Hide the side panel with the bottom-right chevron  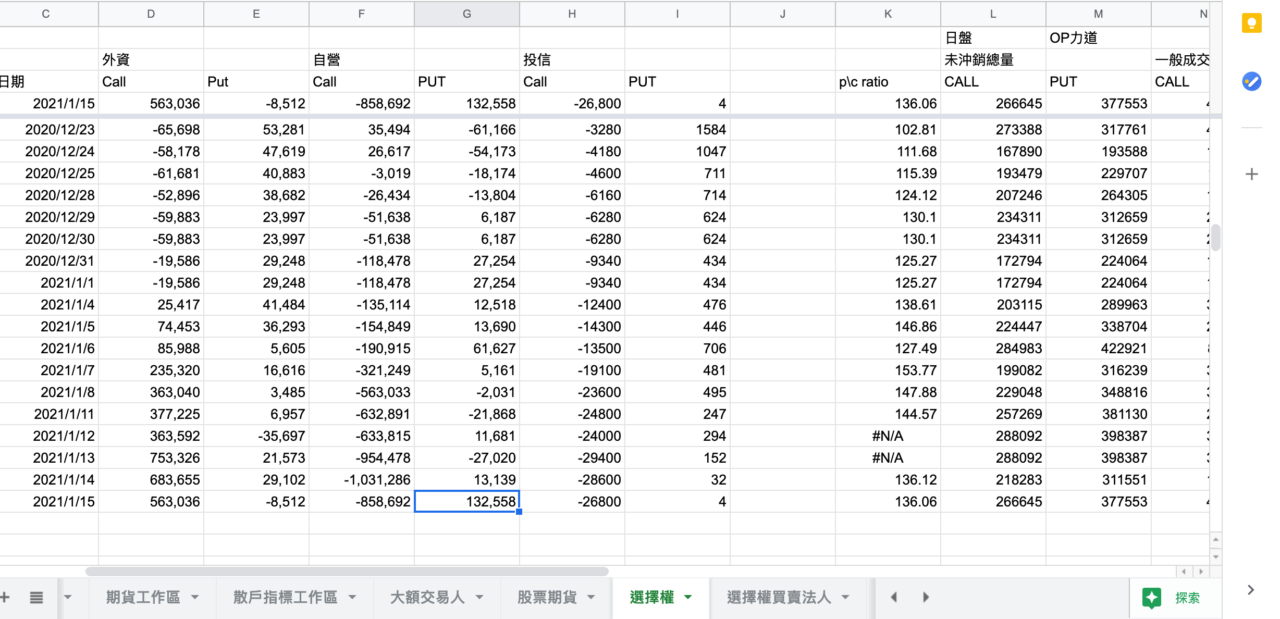[x=1250, y=590]
